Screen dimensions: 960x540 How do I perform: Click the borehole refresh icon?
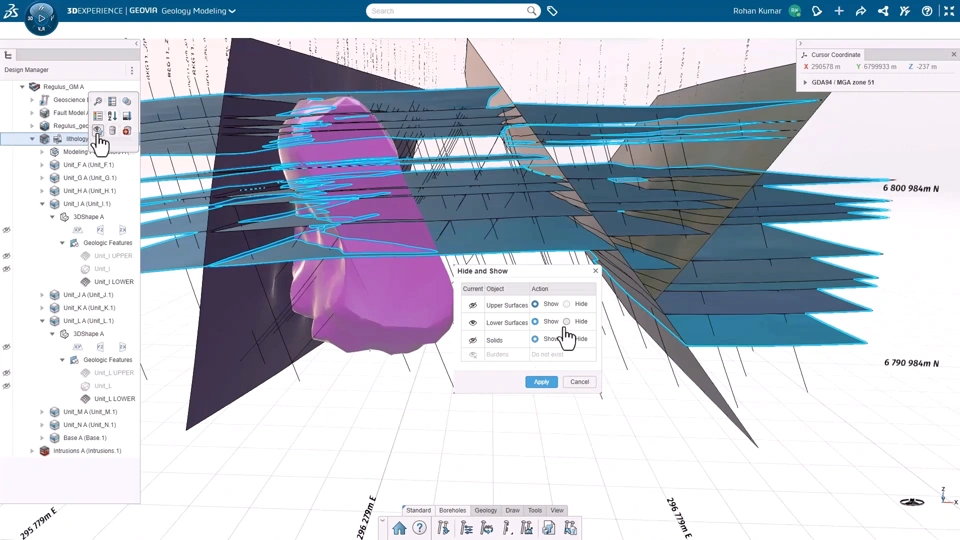(x=487, y=528)
